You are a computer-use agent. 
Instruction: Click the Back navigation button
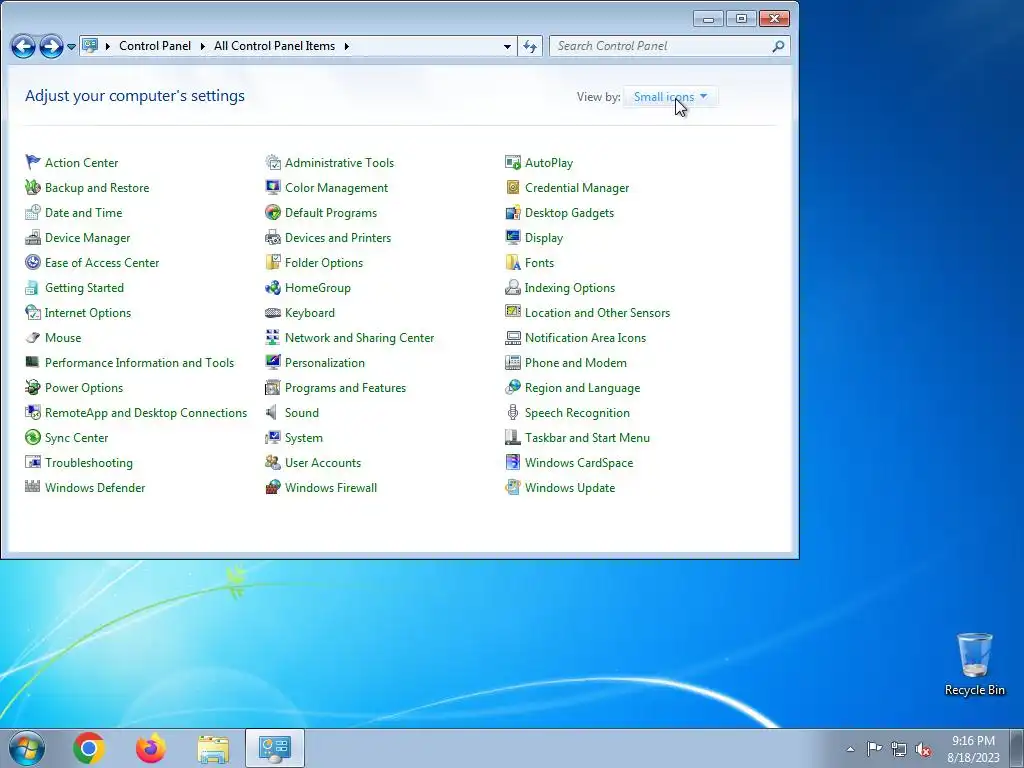[24, 46]
